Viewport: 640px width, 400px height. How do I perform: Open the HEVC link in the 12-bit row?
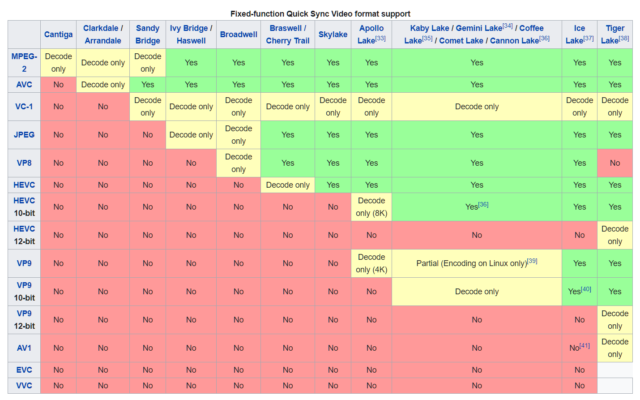click(x=24, y=229)
